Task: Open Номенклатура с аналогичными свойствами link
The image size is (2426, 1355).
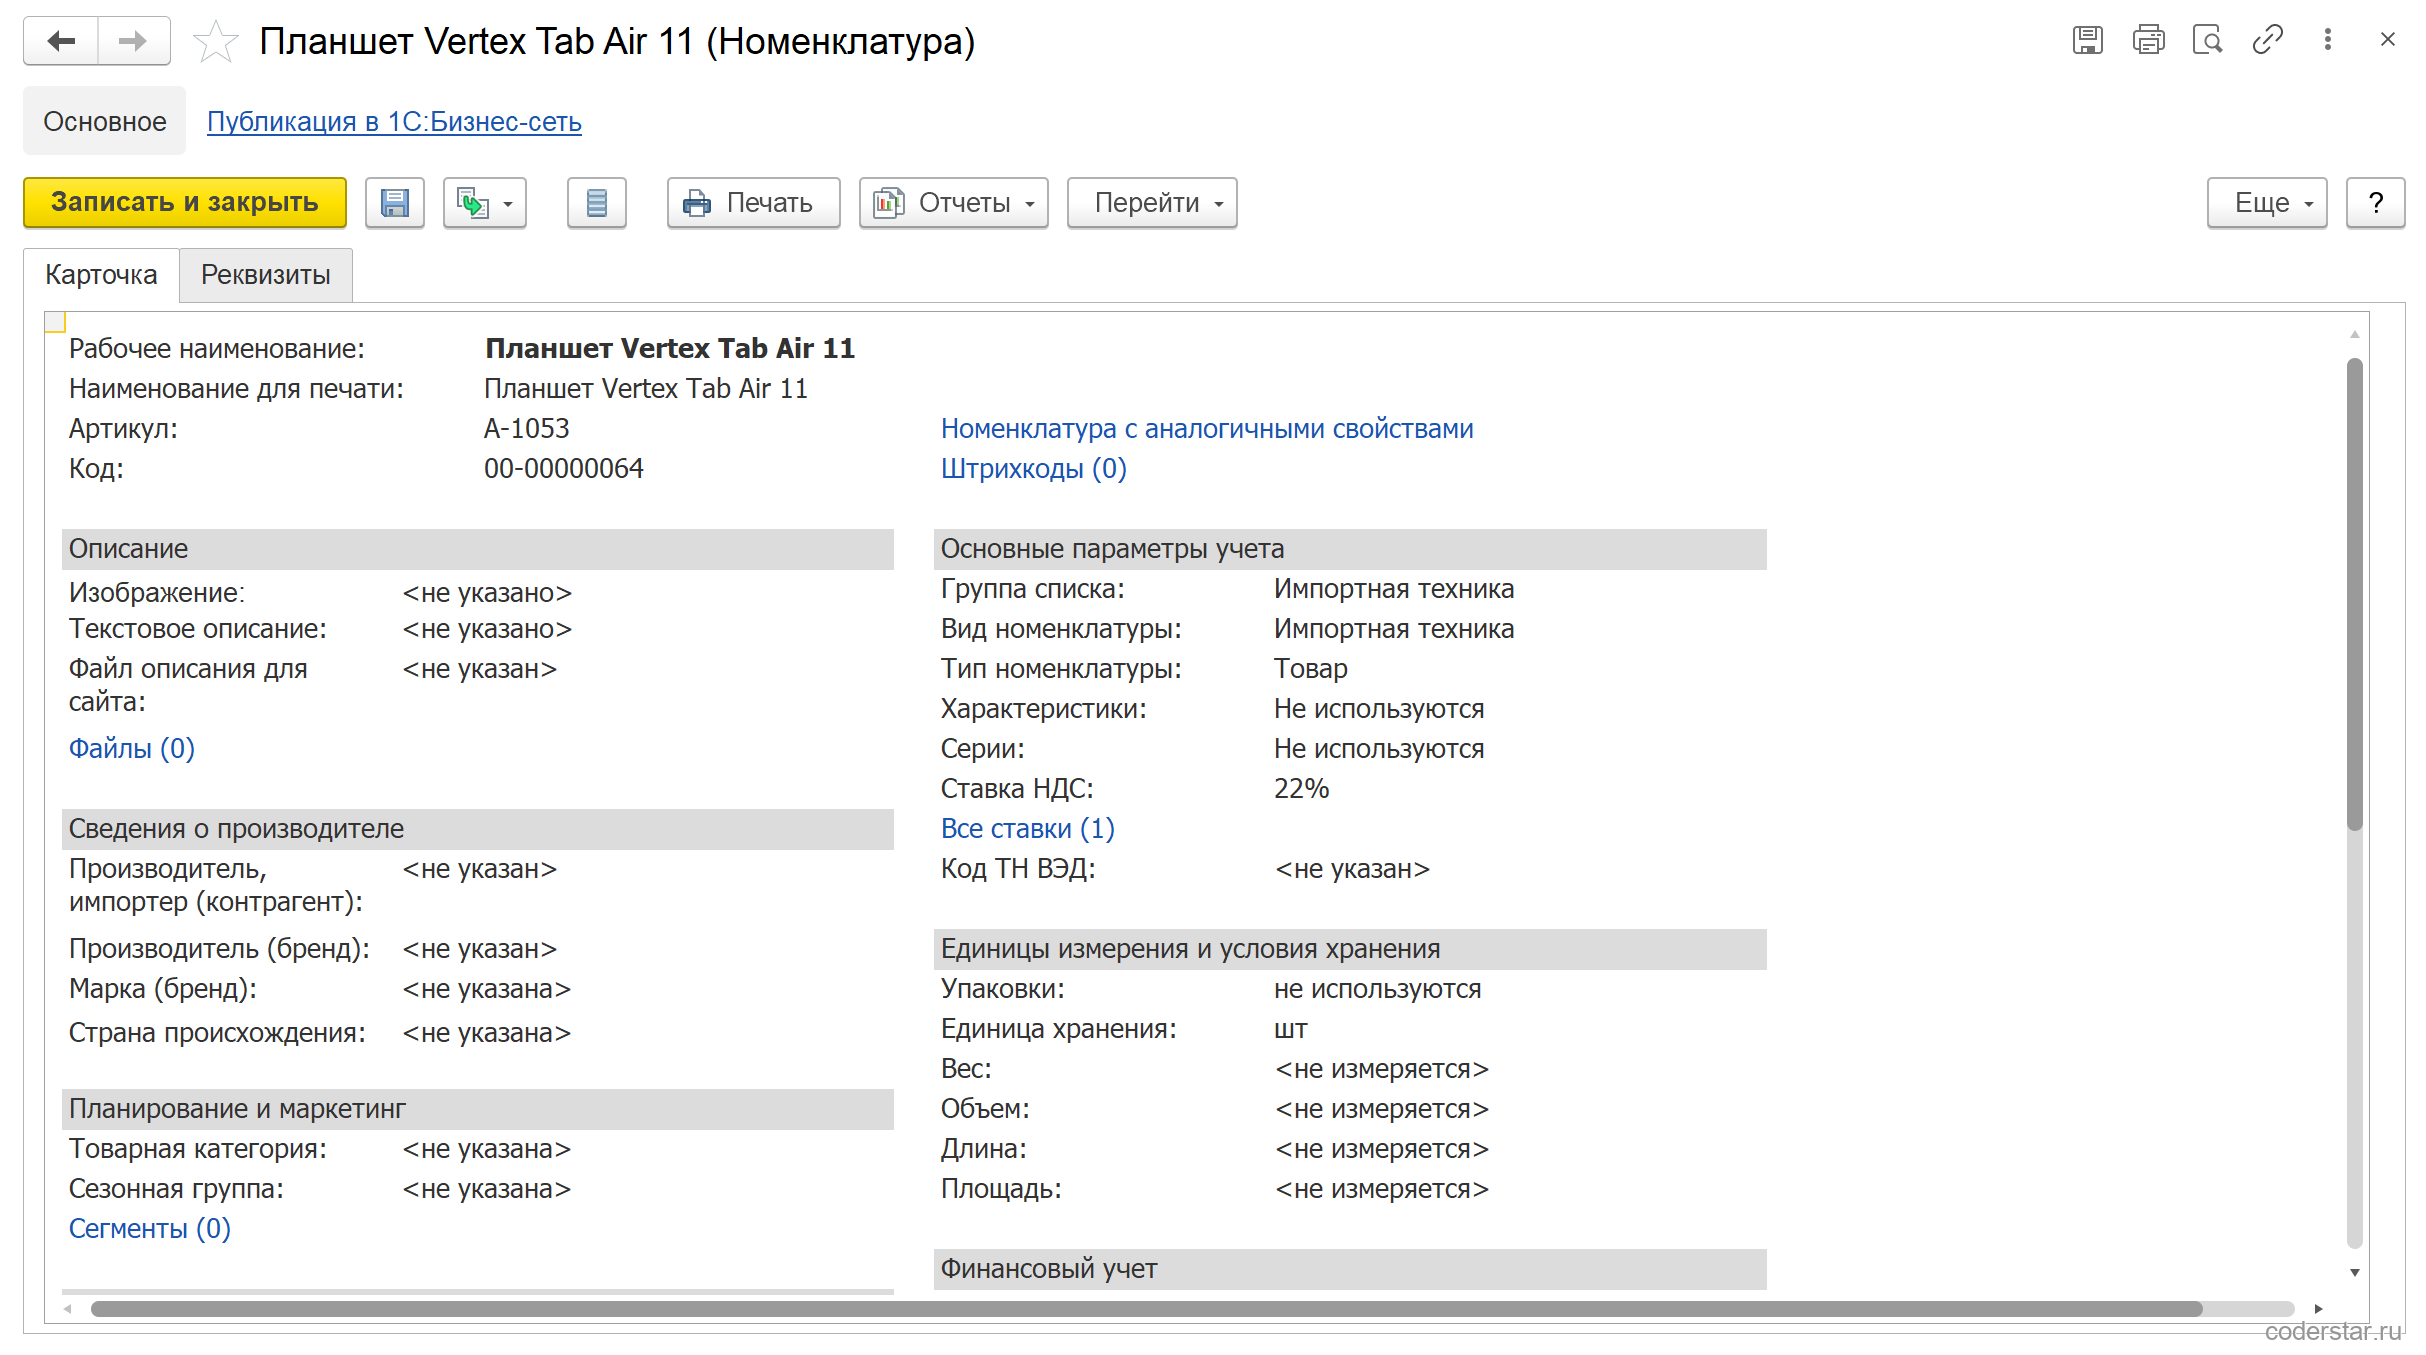Action: [1207, 429]
